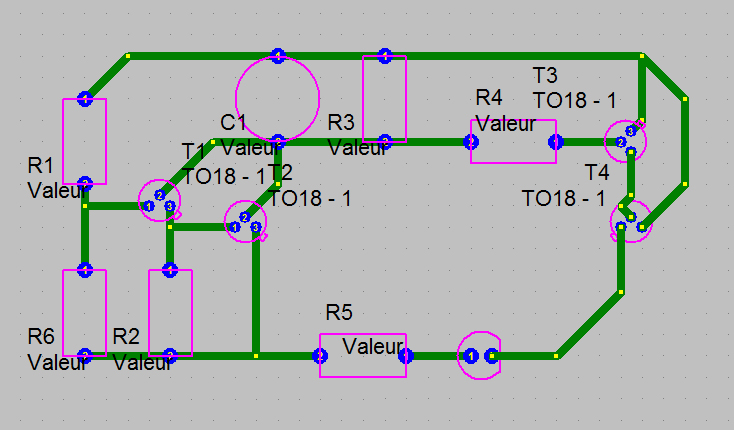
Task: Click pad 1 of resistor R6
Action: click(x=85, y=270)
